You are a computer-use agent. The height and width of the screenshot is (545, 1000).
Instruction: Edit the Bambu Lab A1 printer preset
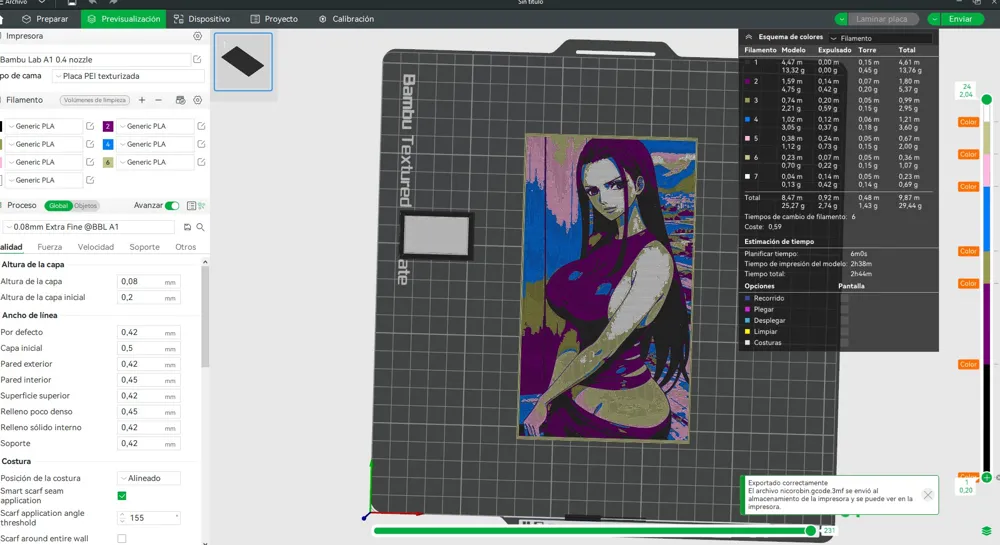click(x=197, y=59)
